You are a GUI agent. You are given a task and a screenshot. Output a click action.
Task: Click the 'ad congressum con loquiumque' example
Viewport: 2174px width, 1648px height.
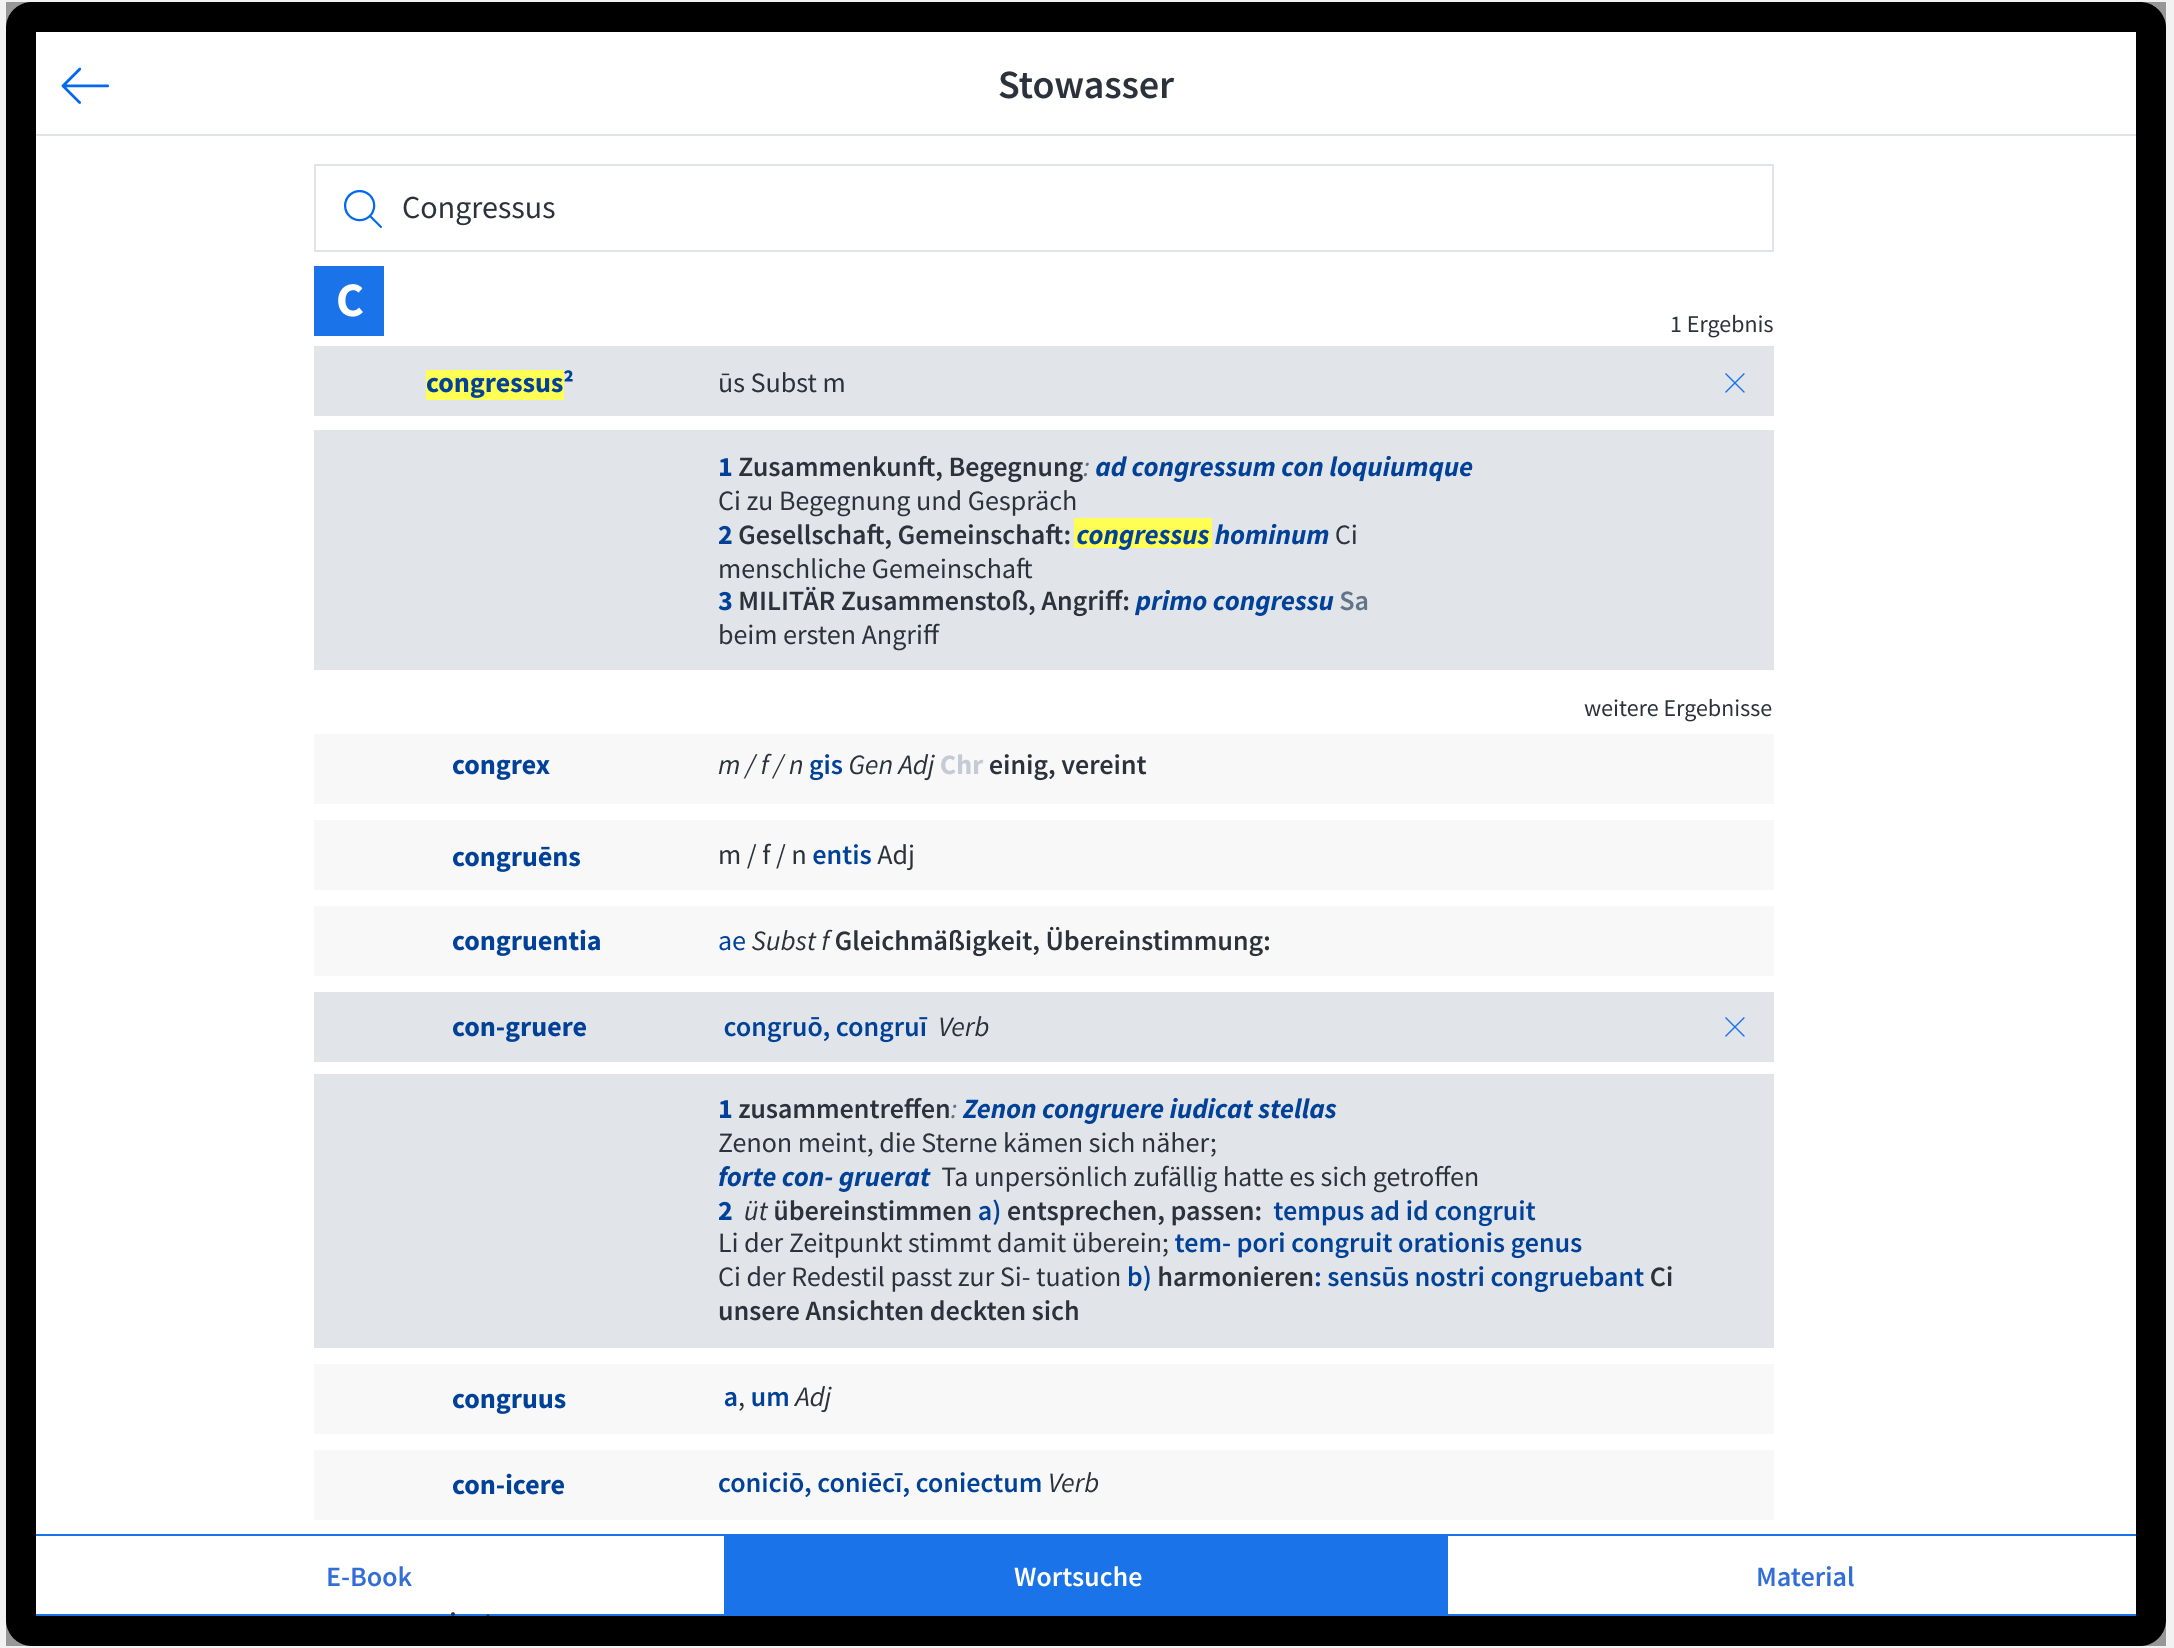point(1284,467)
